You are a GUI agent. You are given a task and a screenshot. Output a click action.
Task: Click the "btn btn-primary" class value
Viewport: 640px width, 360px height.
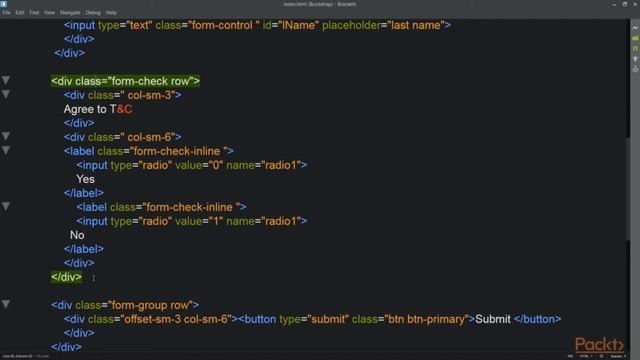pyautogui.click(x=426, y=319)
